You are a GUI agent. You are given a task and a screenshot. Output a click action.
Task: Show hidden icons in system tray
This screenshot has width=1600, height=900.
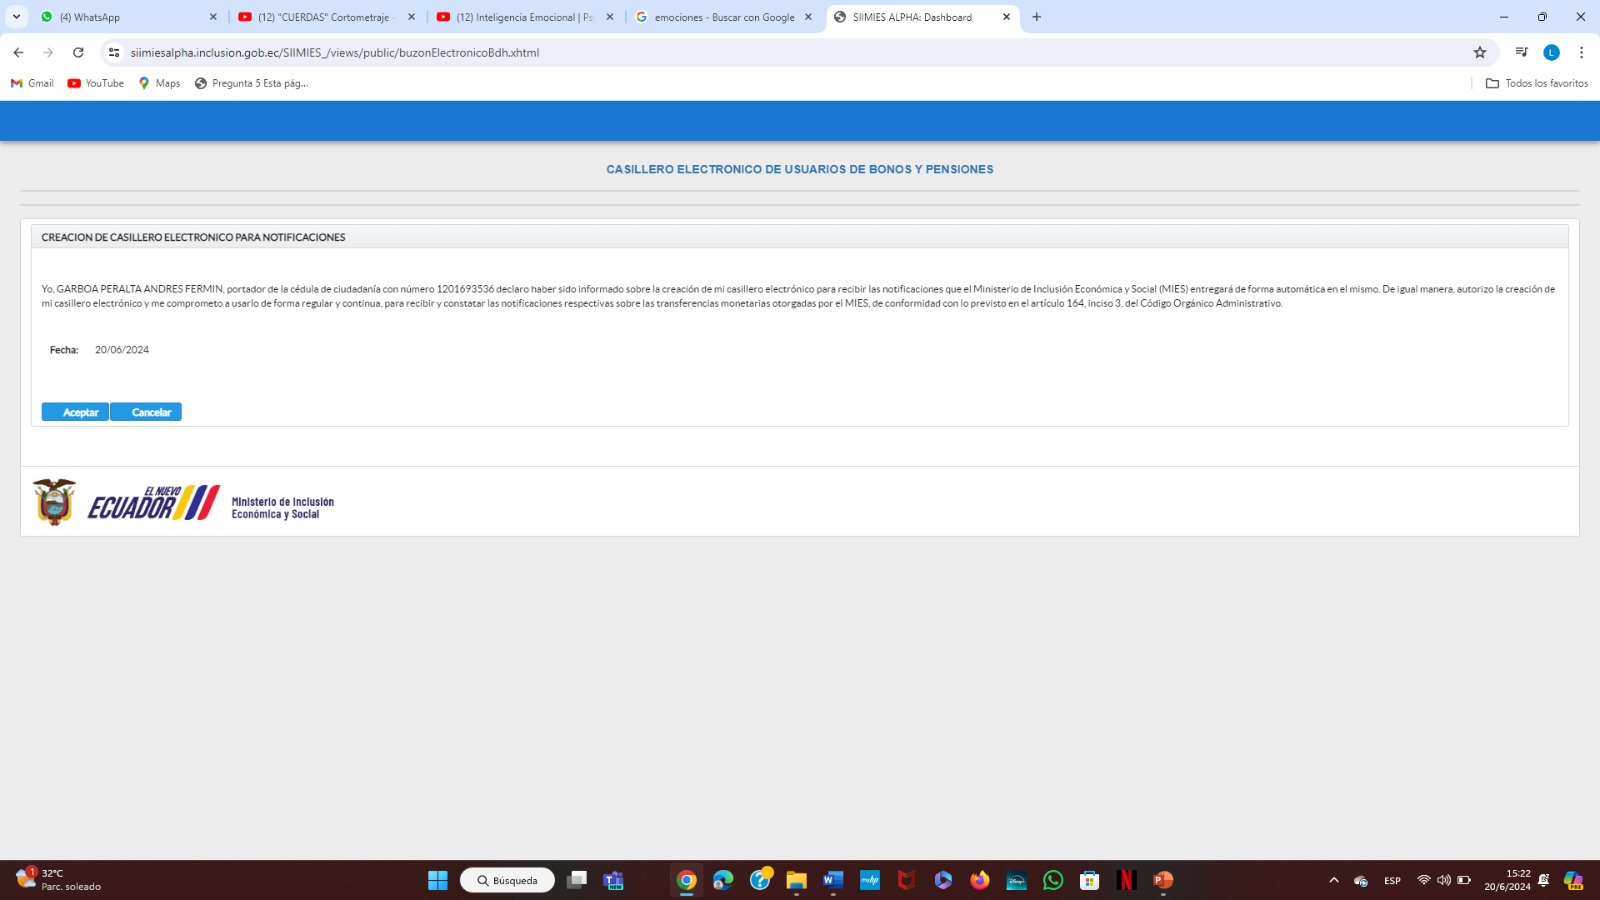[x=1333, y=880]
